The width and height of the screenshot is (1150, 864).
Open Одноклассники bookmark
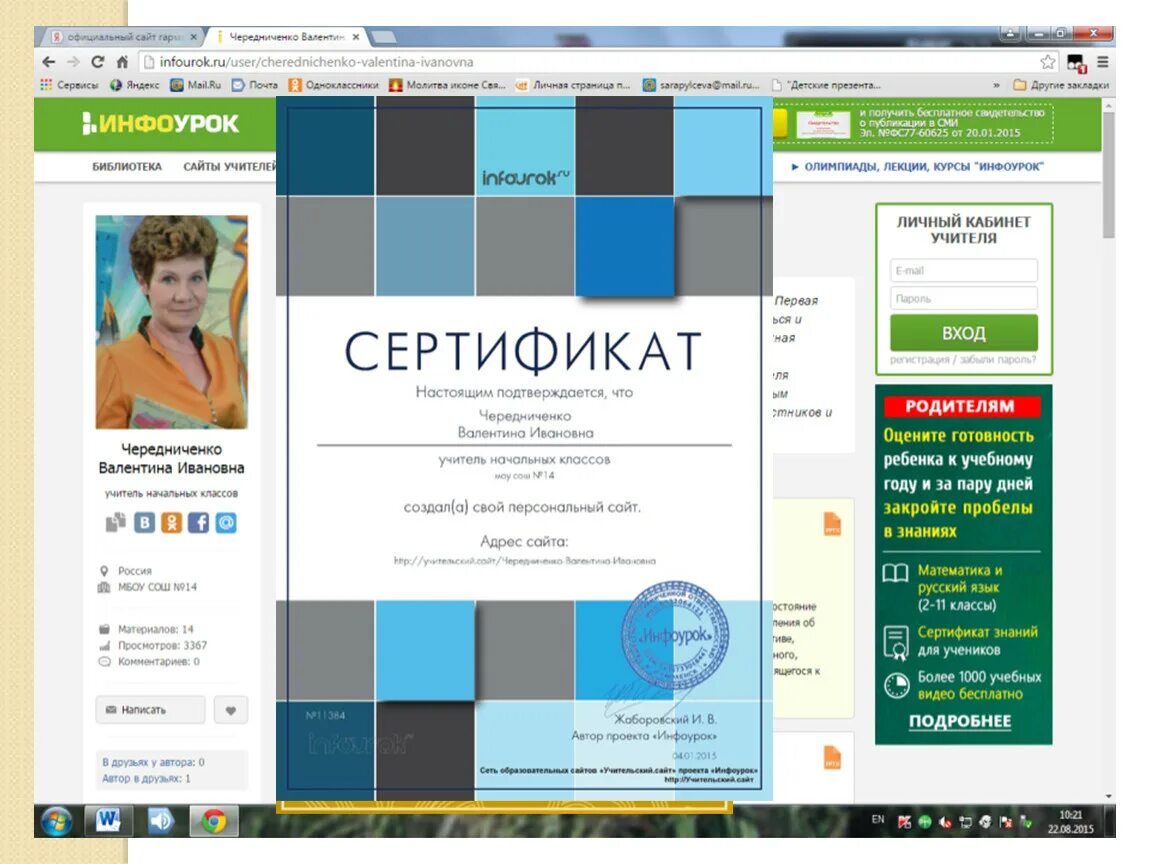[334, 85]
